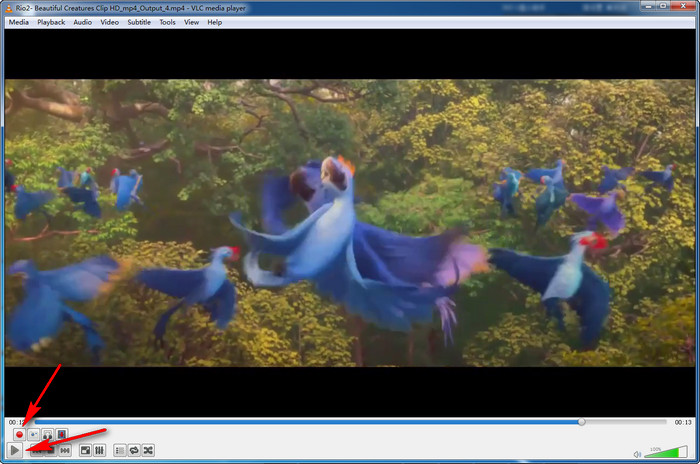Start recording with the red Record button
700x464 pixels.
[19, 434]
